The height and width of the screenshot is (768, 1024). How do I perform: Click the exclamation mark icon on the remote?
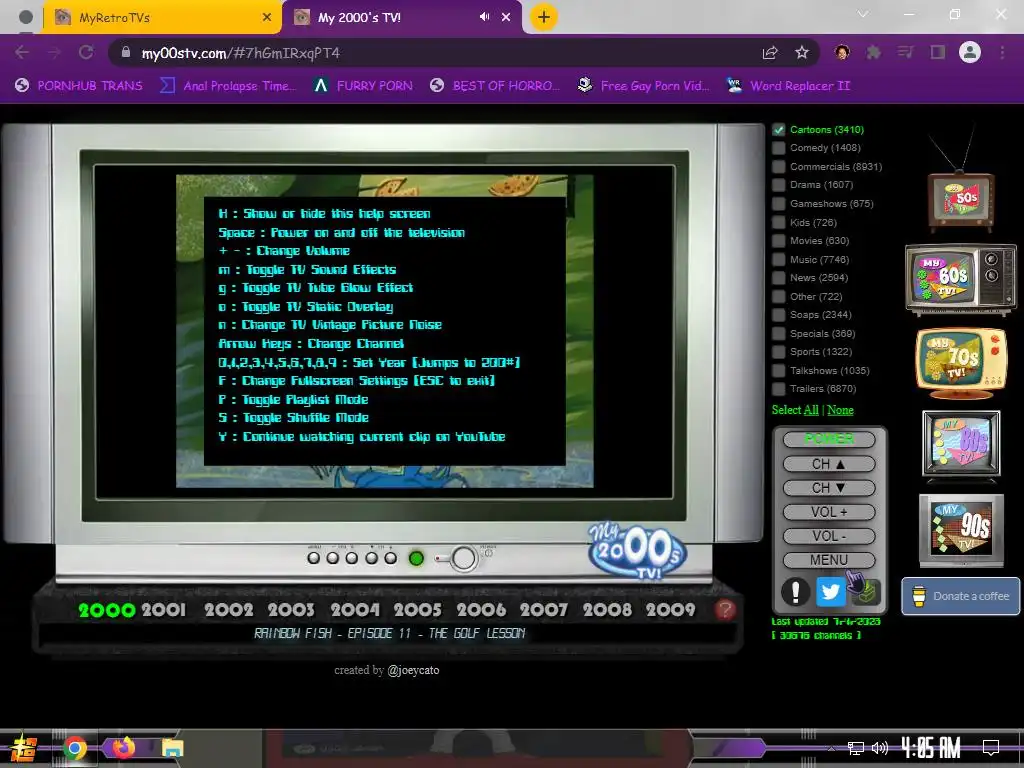click(795, 592)
